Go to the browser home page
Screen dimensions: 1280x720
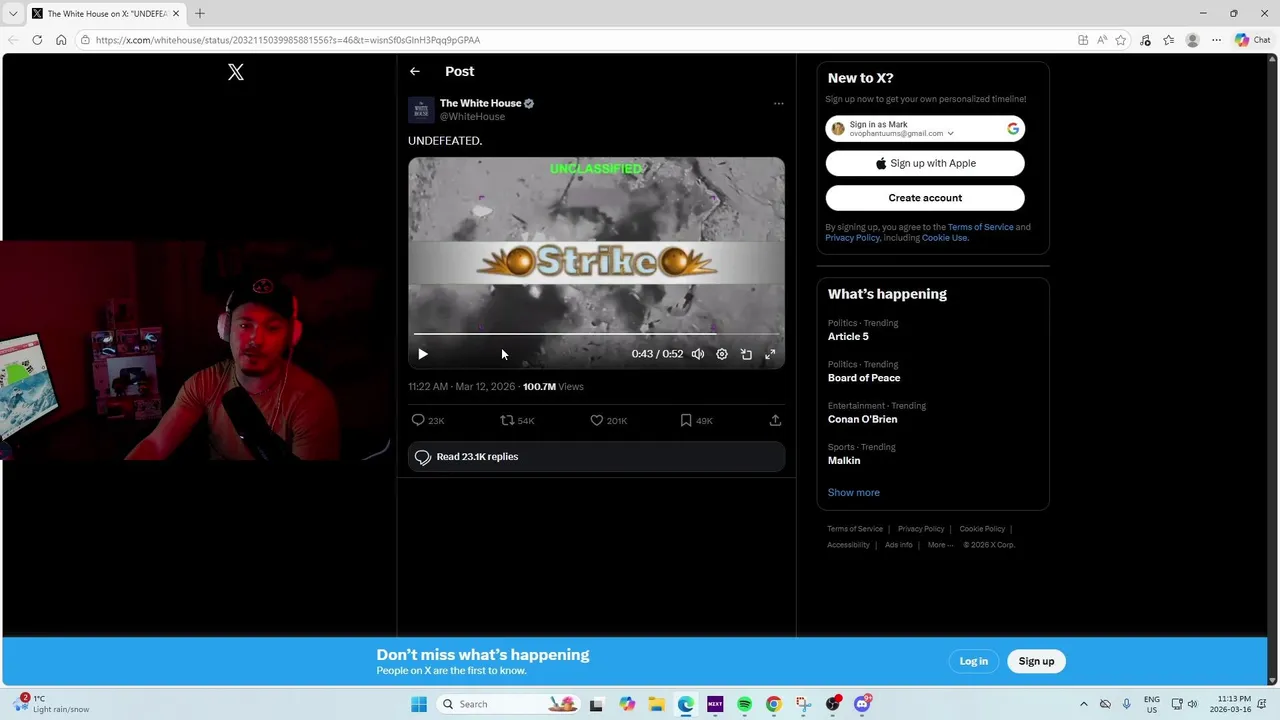(61, 40)
